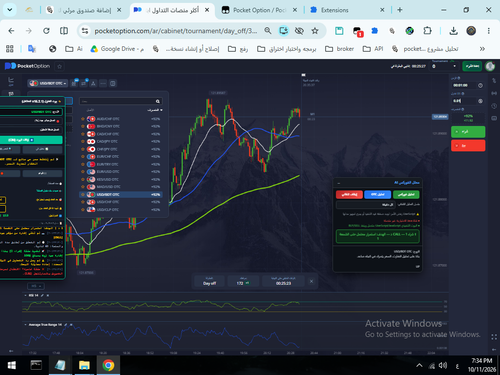Image resolution: width=500 pixels, height=375 pixels.
Task: Favorite CHF/JPY OTC with its star
Action: pyautogui.click(x=83, y=149)
